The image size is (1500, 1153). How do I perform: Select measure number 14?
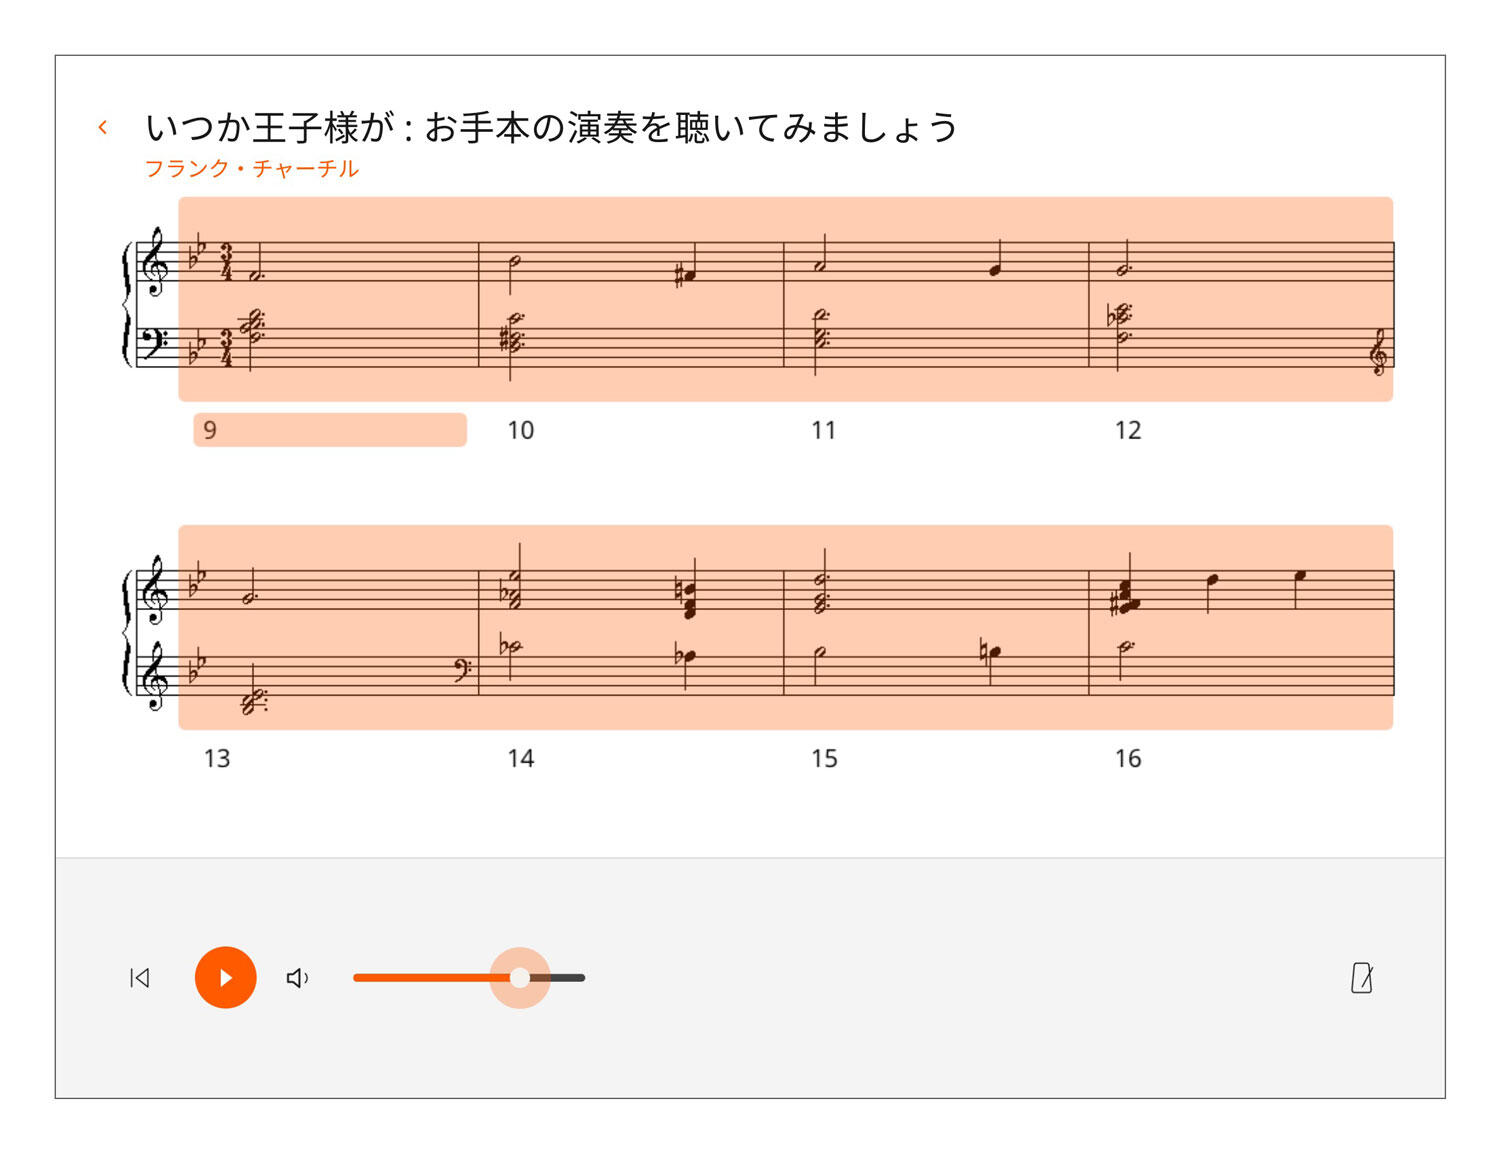tap(520, 758)
